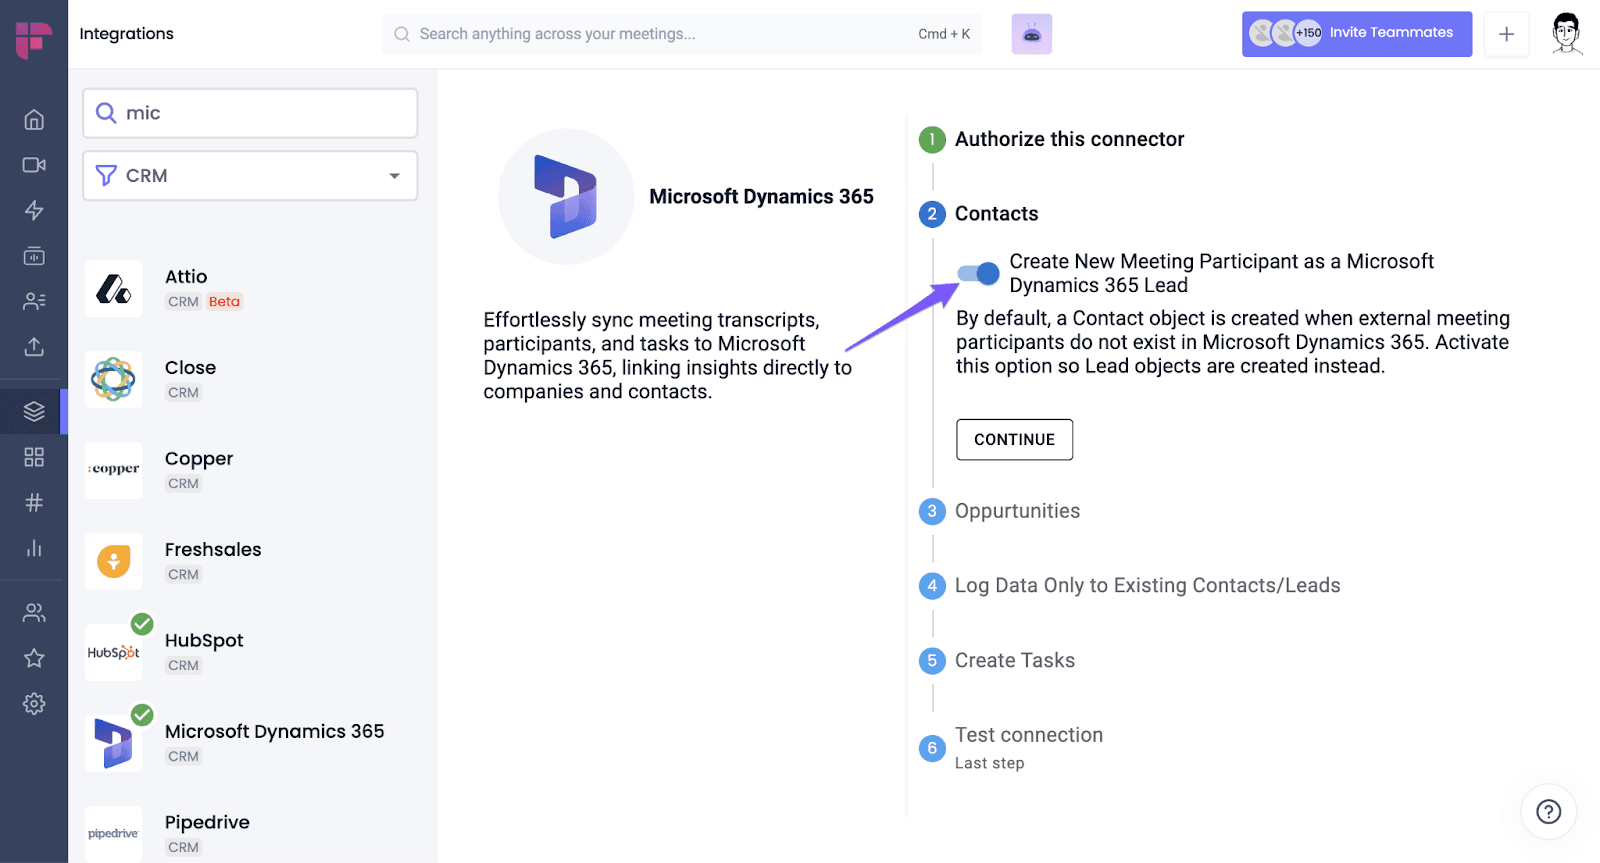Click the bot assistant icon in header
This screenshot has width=1600, height=863.
point(1032,34)
